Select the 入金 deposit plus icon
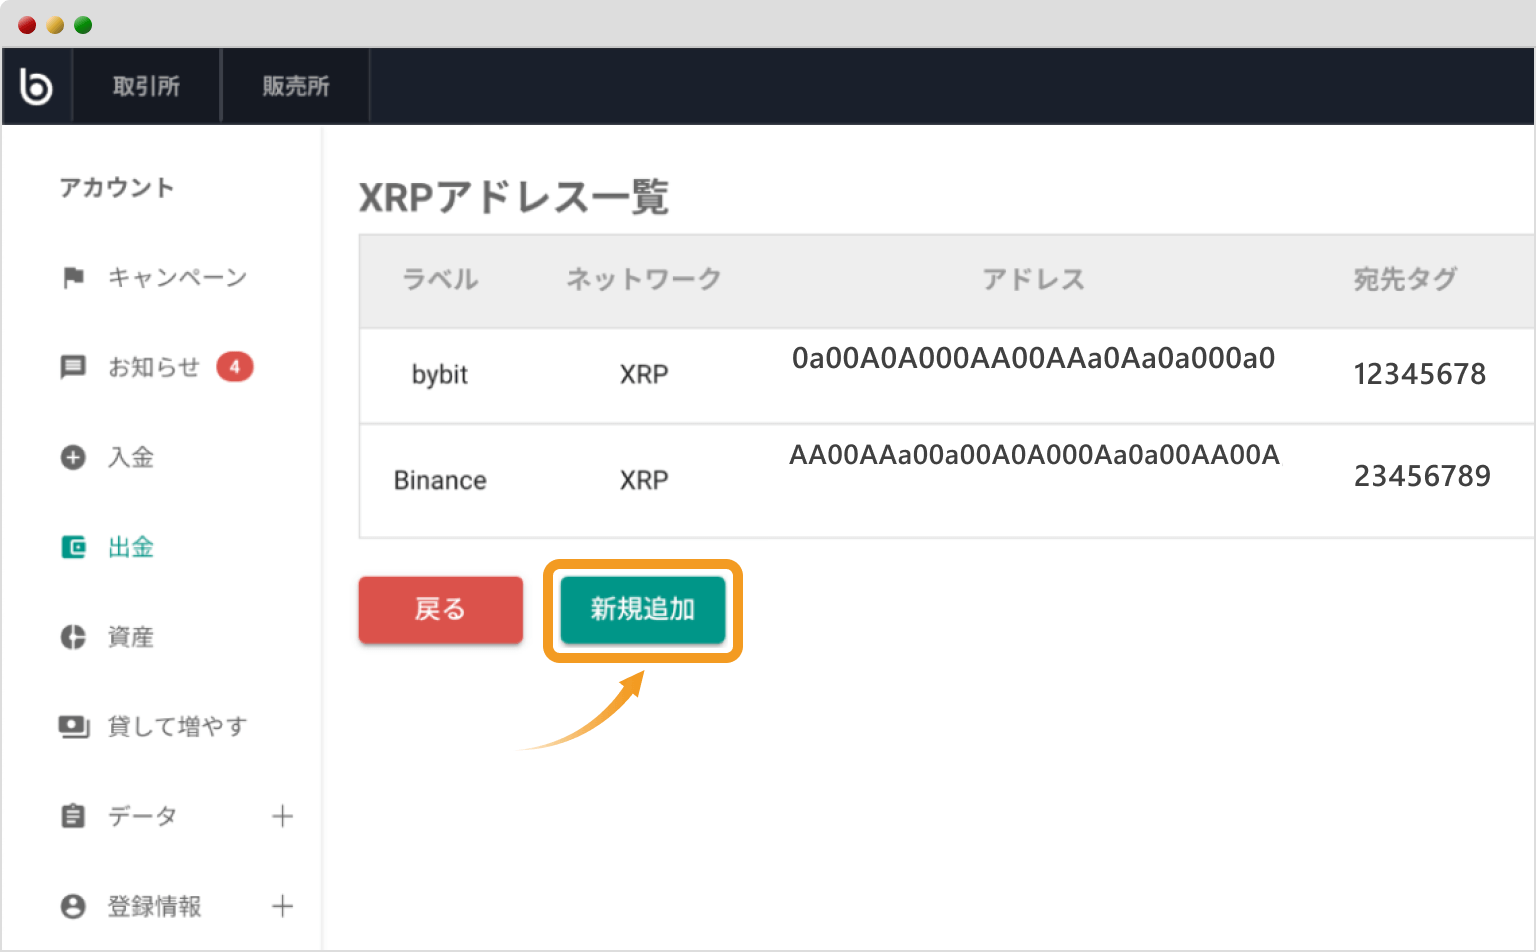This screenshot has width=1536, height=952. [x=74, y=457]
